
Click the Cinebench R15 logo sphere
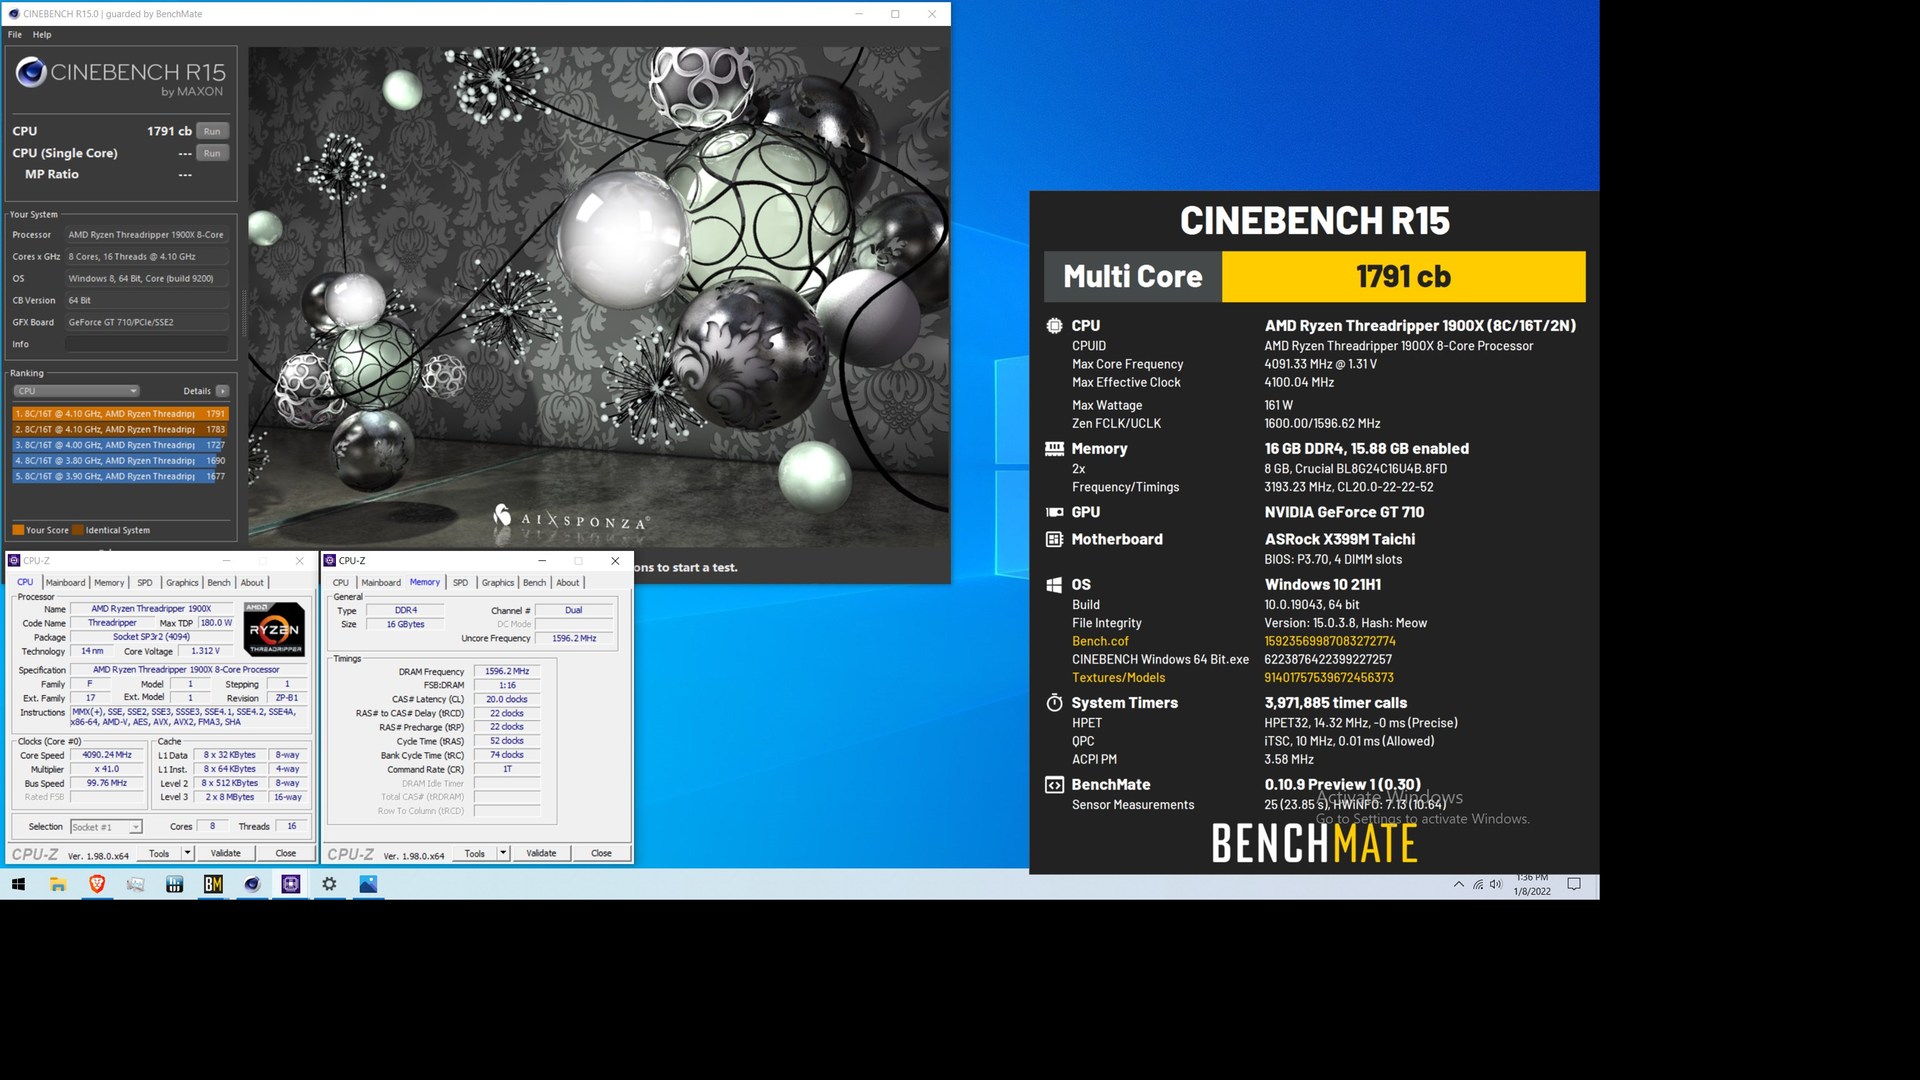tap(31, 72)
